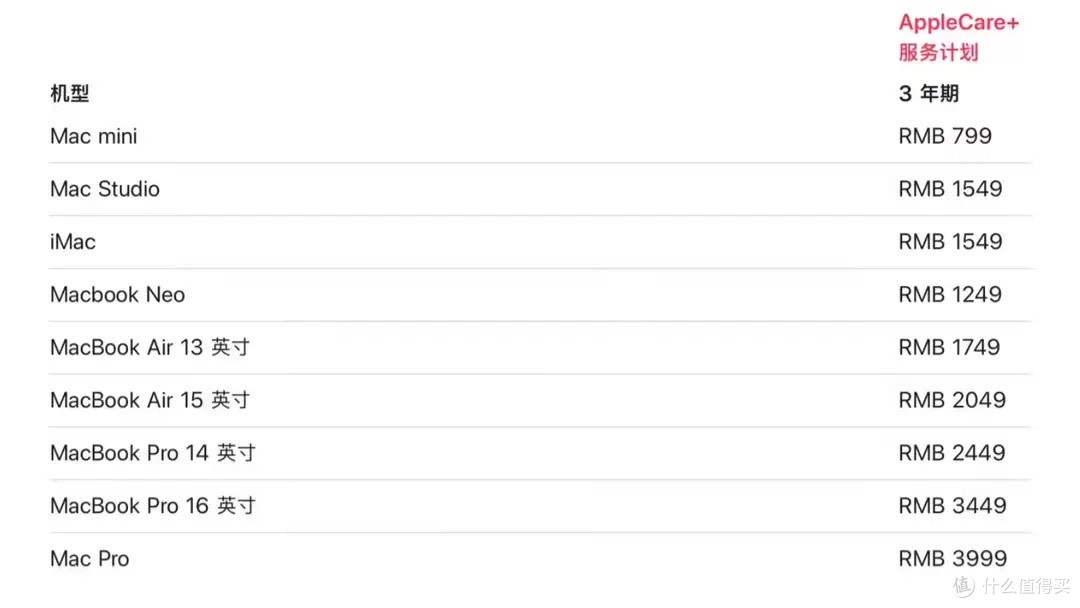Select MacBook Air 15 英寸 entry

tap(150, 400)
